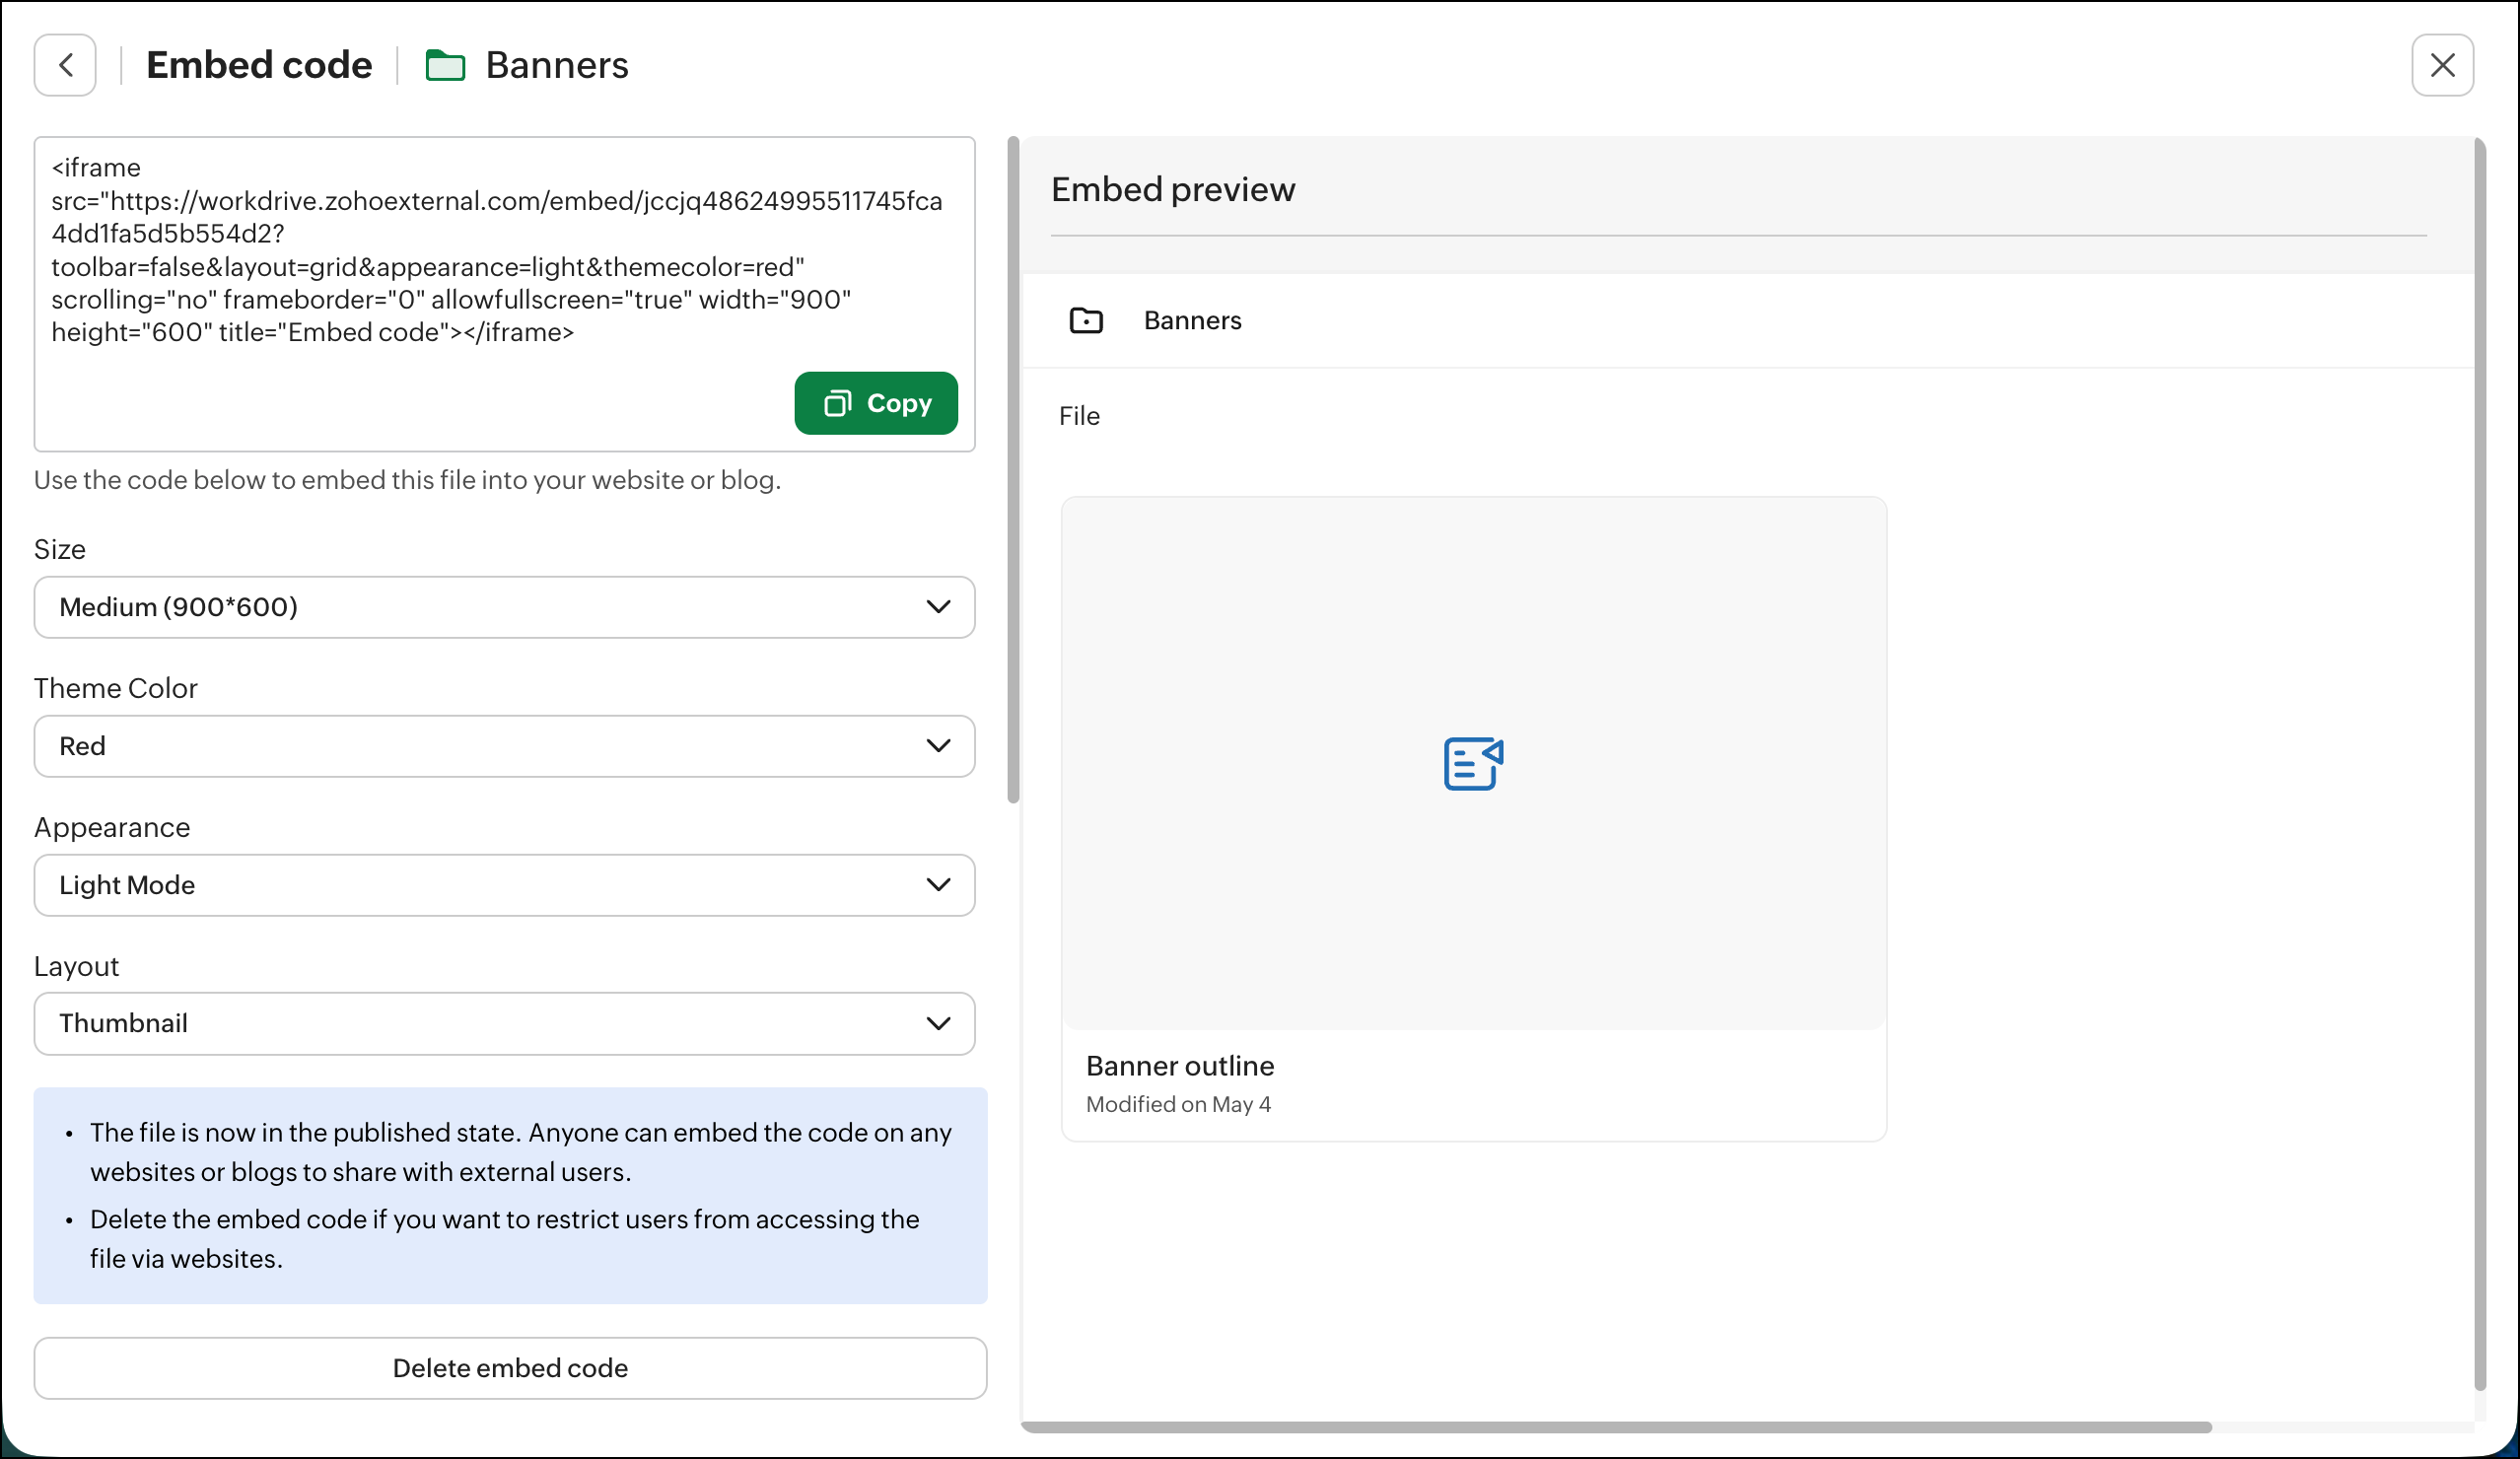Click the preview horizontal scrollbar
Screen dimensions: 2520x1459
click(1616, 1427)
